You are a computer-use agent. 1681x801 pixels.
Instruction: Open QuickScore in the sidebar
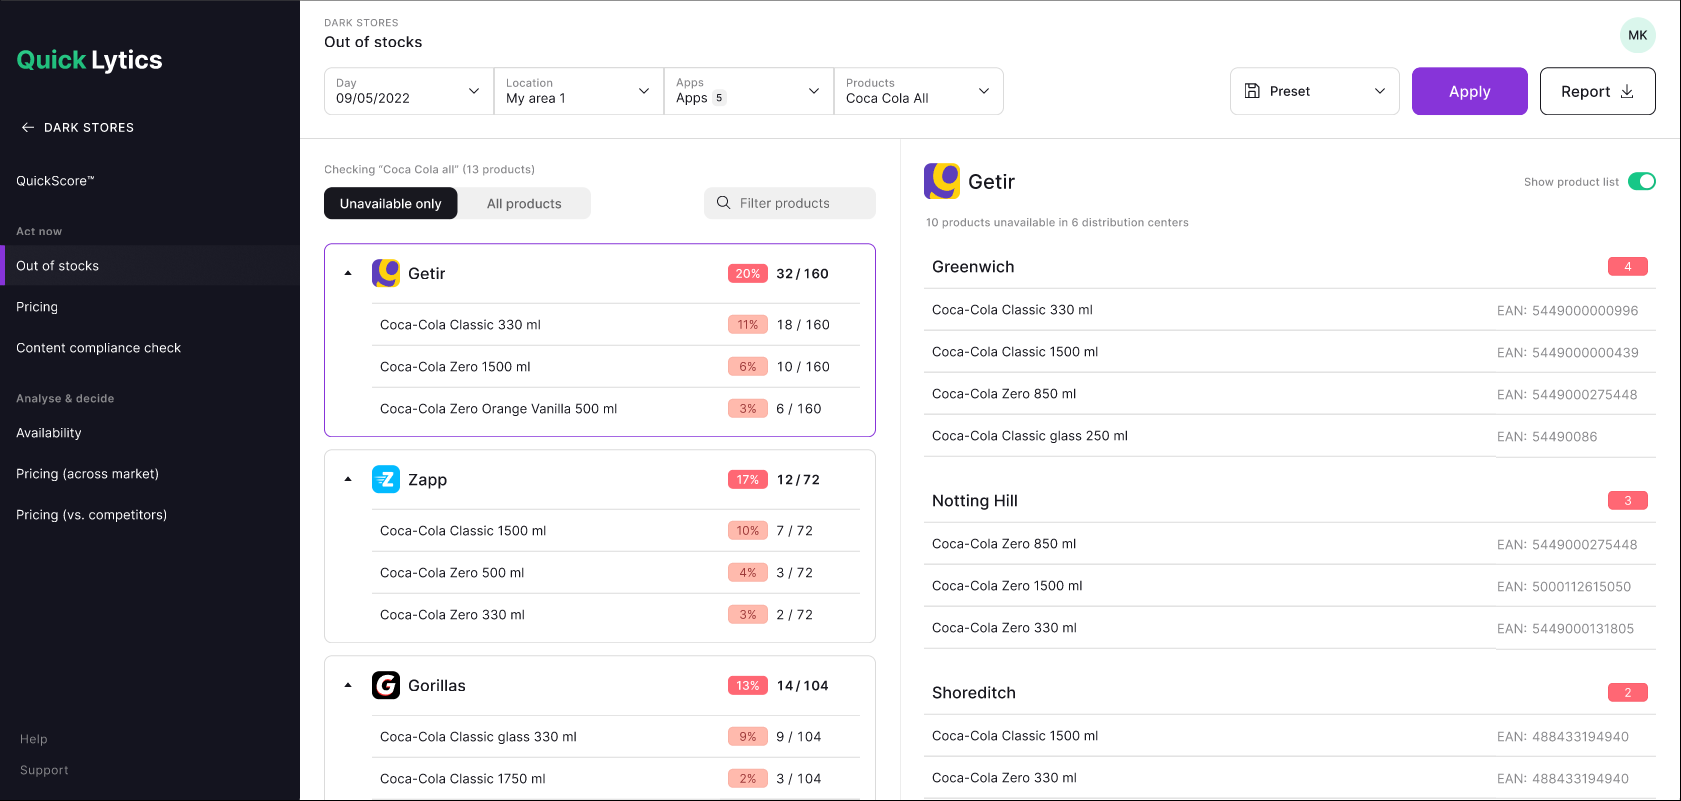(55, 181)
